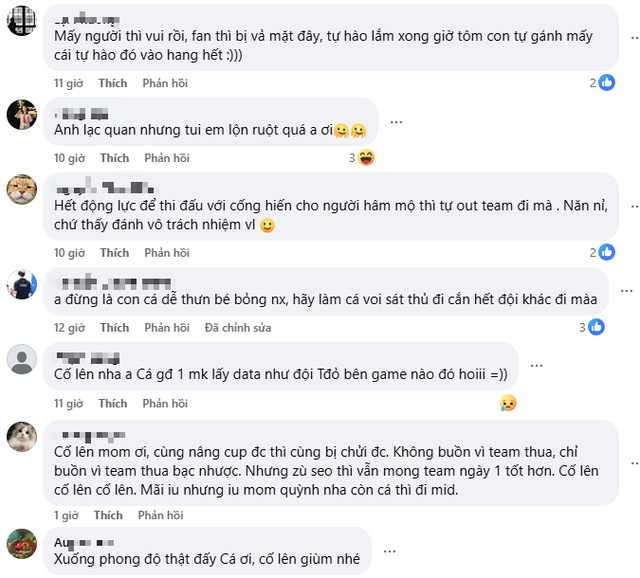Click the "12 giờ" comment timestamp
Image resolution: width=640 pixels, height=578 pixels.
[x=69, y=328]
